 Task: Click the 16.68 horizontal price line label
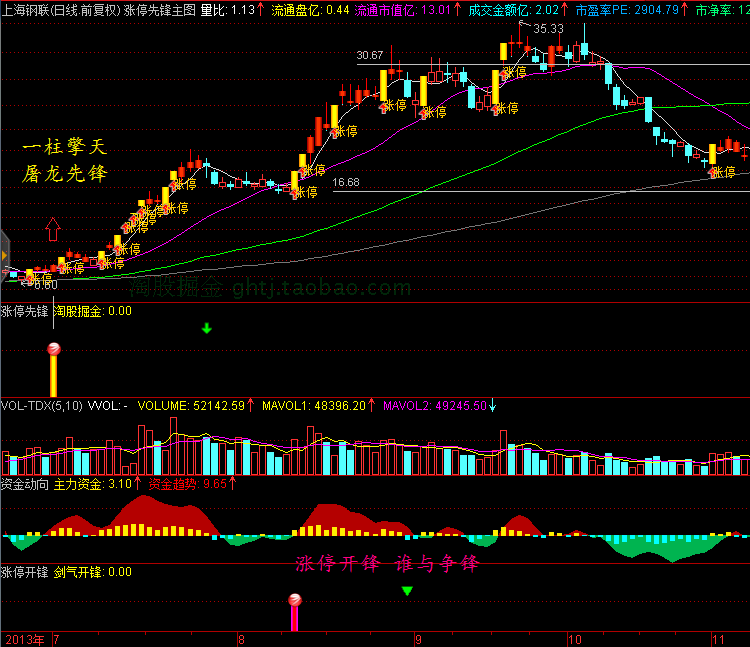[346, 183]
